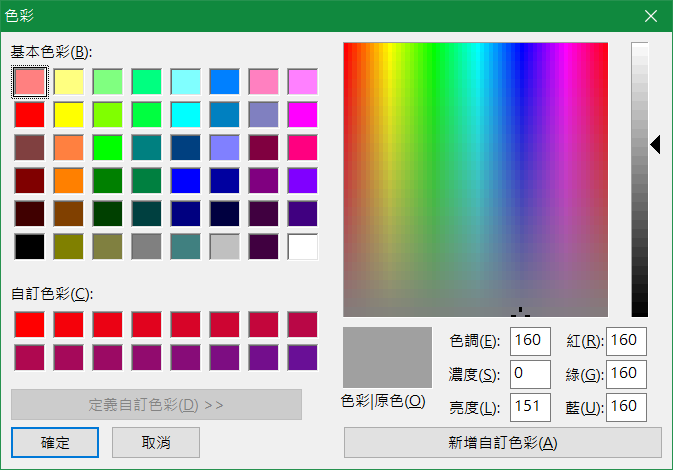Select the first red custom color swatch

(30, 324)
